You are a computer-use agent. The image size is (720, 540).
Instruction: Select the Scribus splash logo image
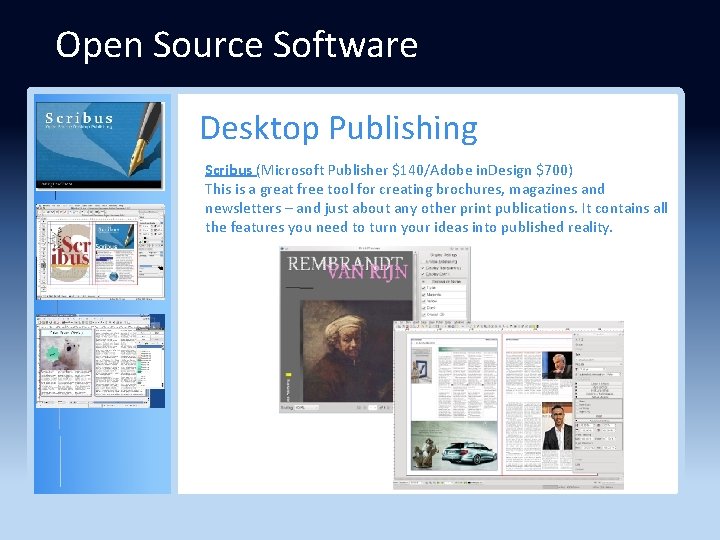click(100, 145)
